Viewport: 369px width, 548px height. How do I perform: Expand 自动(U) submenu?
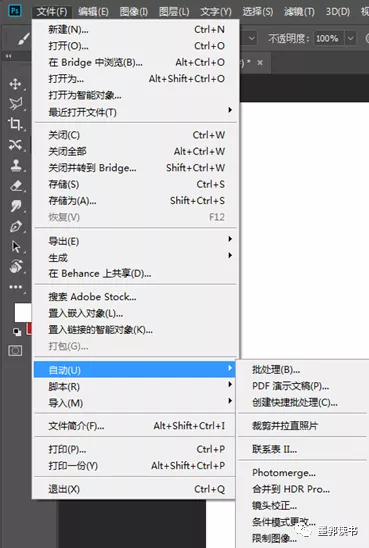click(134, 370)
